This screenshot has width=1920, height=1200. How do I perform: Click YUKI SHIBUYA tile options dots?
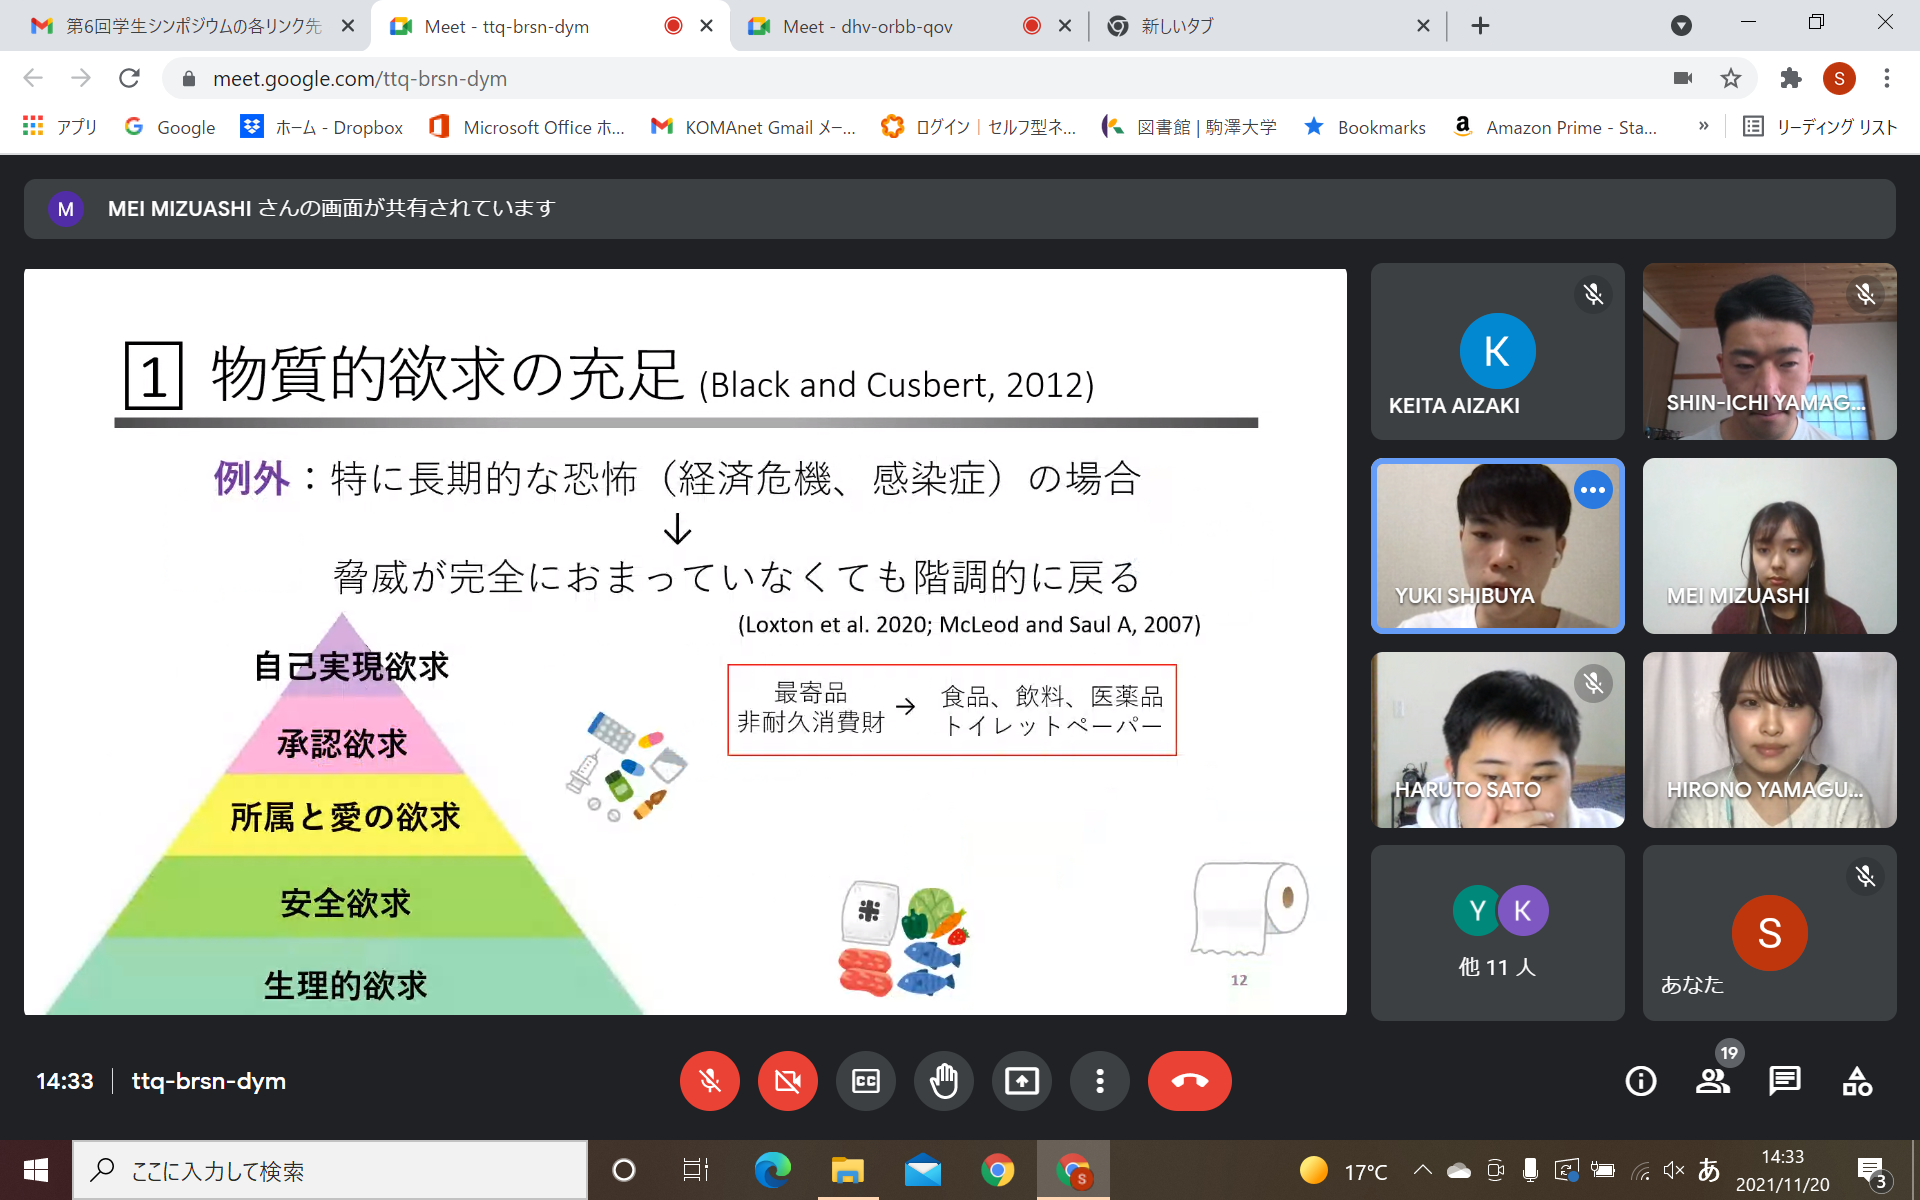coord(1593,490)
